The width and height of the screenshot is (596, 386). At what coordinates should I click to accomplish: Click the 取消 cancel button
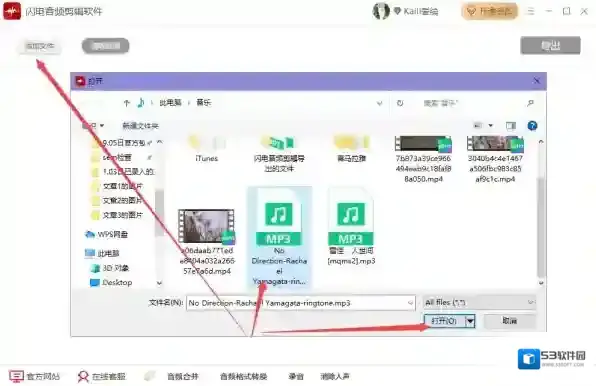coord(510,321)
